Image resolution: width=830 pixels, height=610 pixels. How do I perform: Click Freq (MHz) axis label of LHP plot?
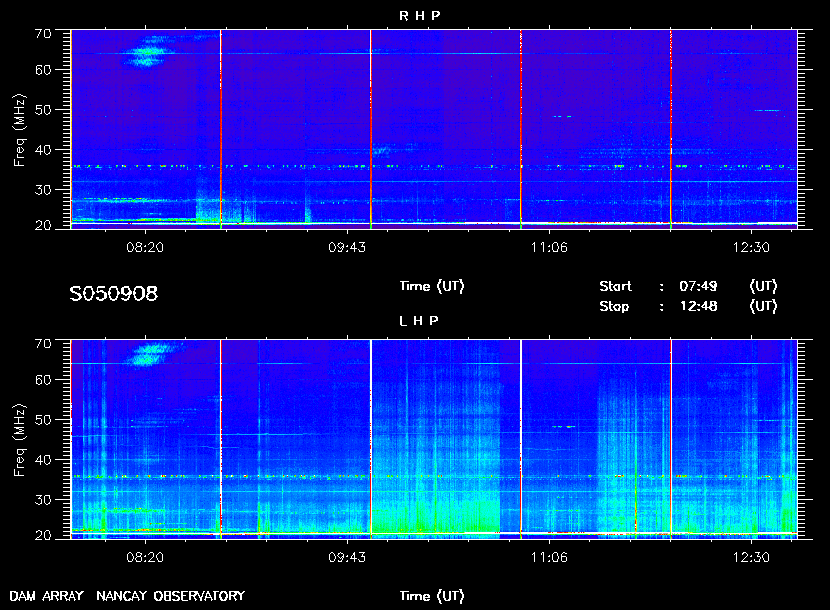click(x=19, y=441)
